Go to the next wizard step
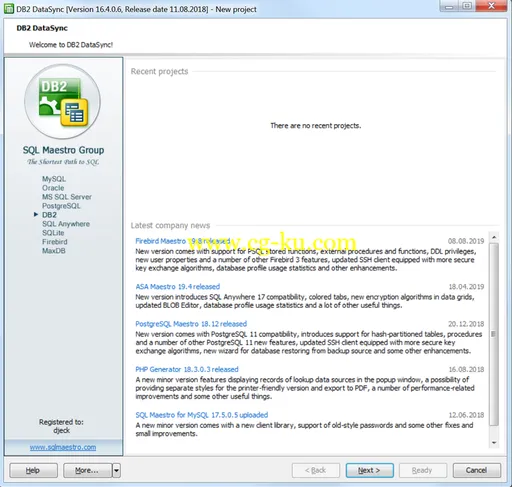The height and width of the screenshot is (487, 512). (x=369, y=470)
